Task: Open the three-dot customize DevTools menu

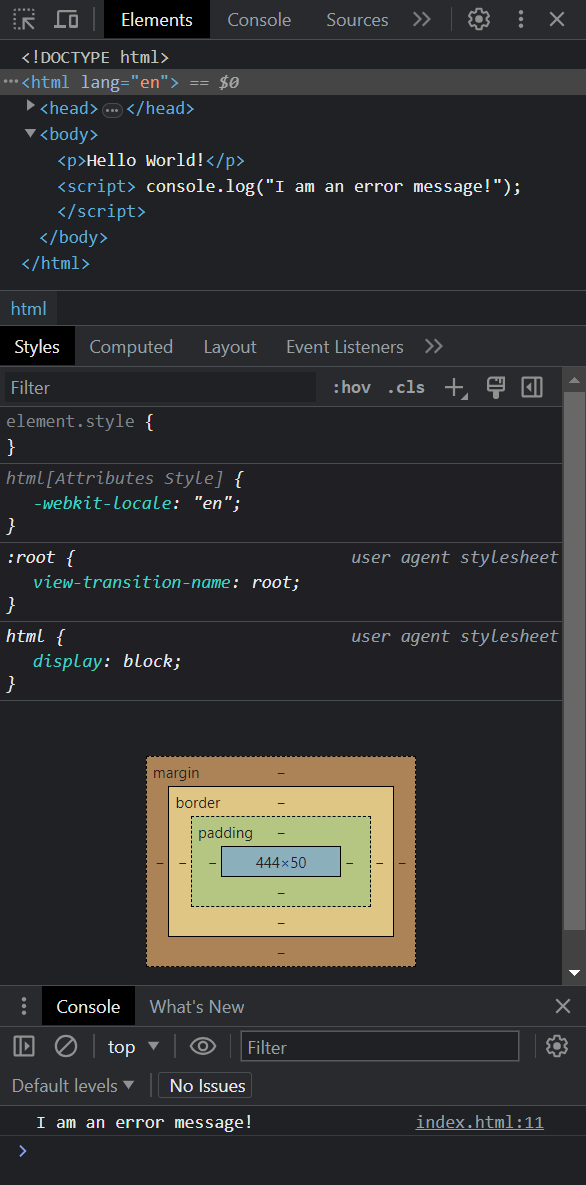Action: coord(520,20)
